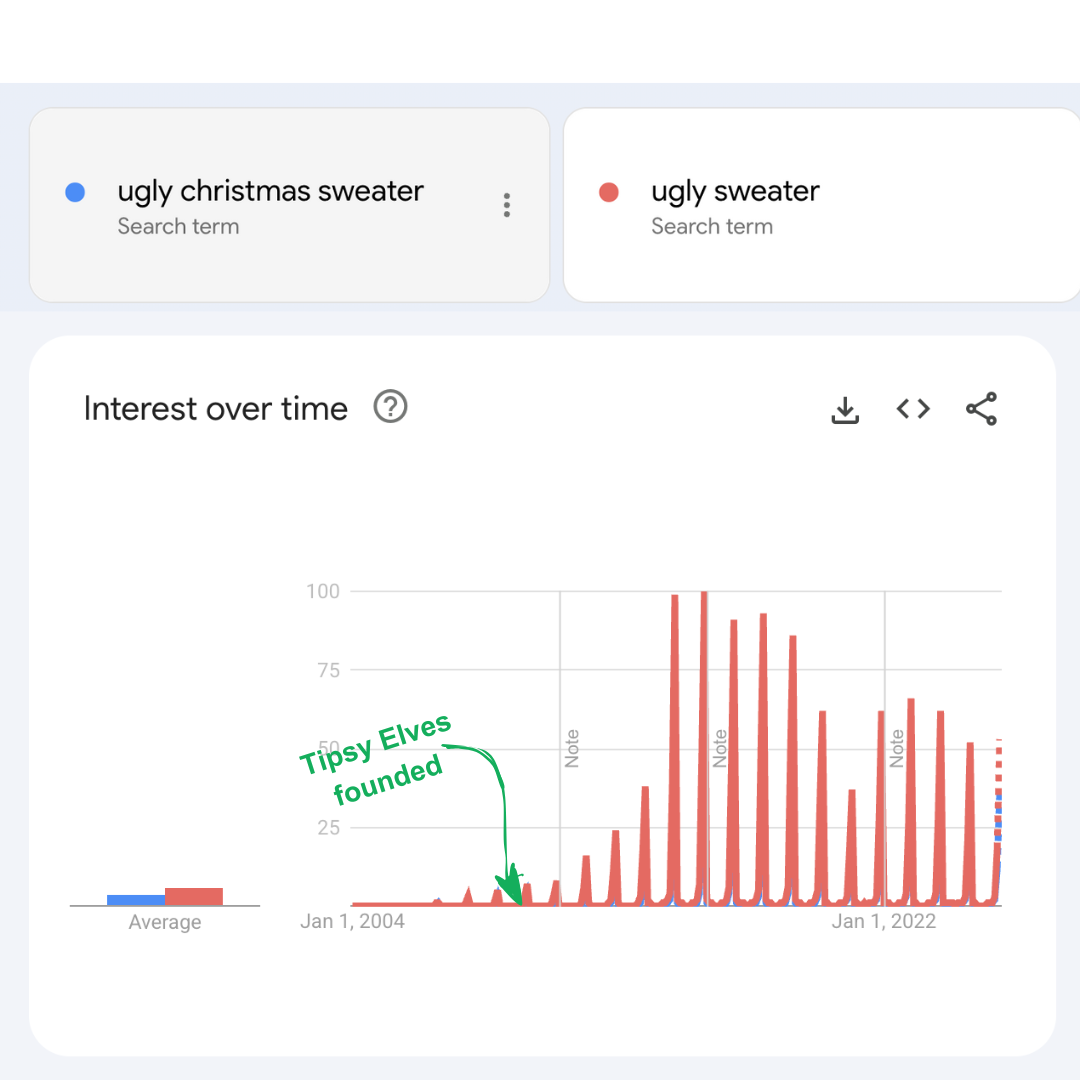The height and width of the screenshot is (1080, 1080).
Task: Click the blue dot beside ugly christmas sweater
Action: (x=75, y=192)
